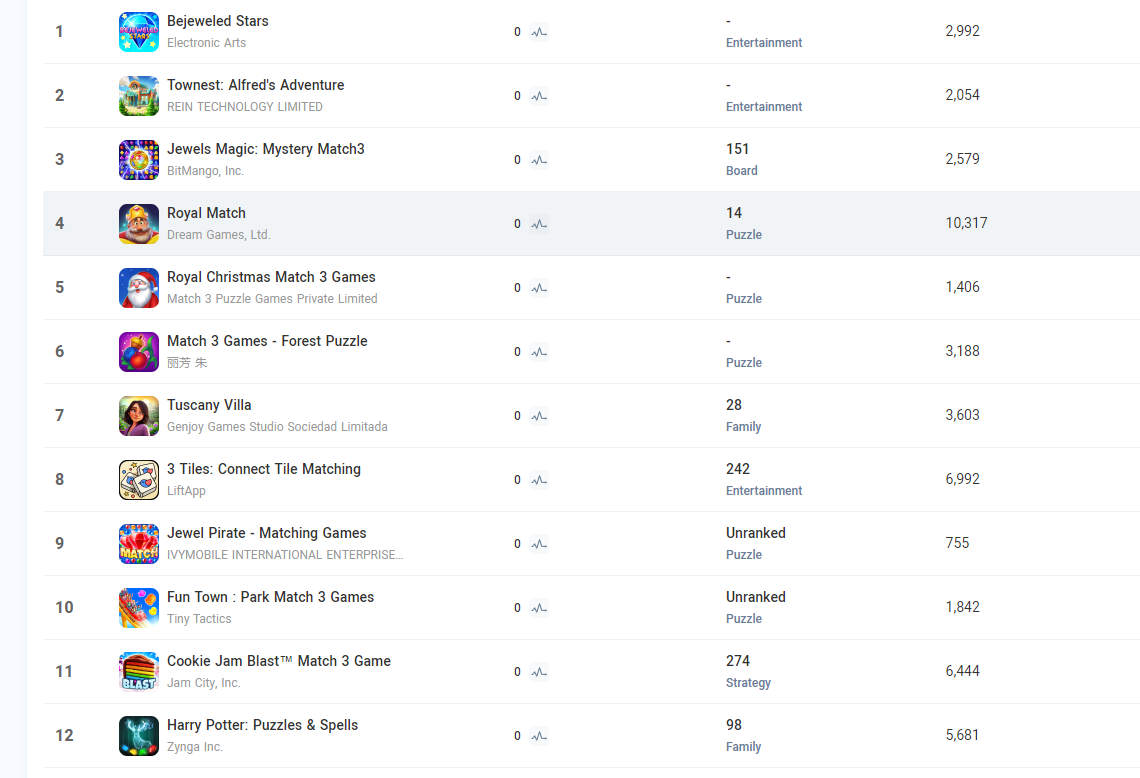Click the Harry Potter app icon
The height and width of the screenshot is (778, 1140).
click(x=138, y=736)
